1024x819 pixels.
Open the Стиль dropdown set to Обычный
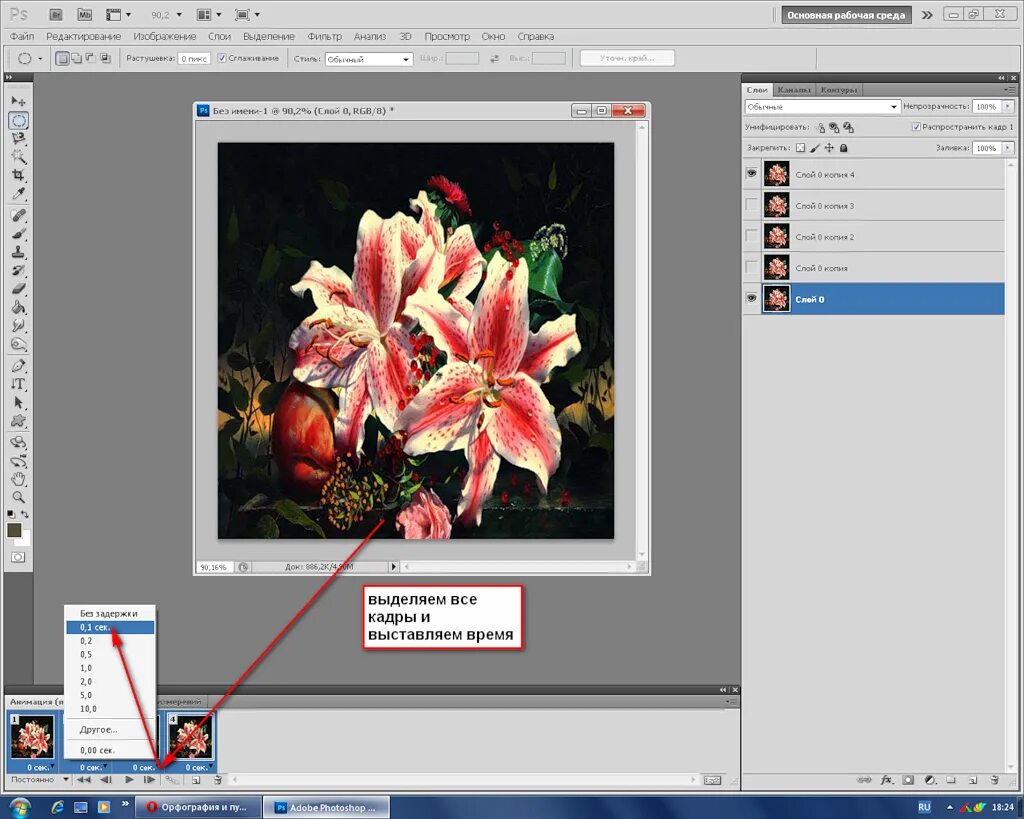pyautogui.click(x=369, y=59)
